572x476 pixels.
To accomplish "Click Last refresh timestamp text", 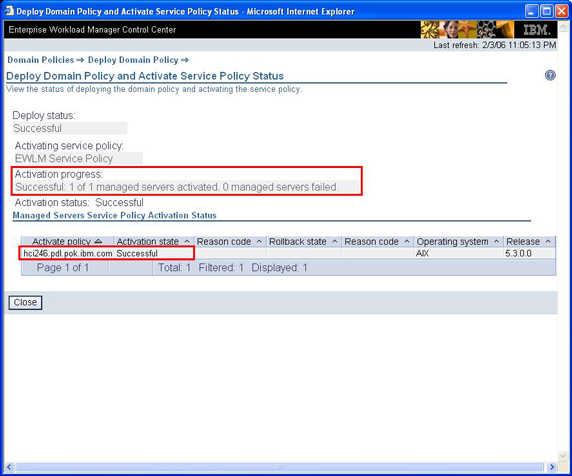I will tap(495, 45).
